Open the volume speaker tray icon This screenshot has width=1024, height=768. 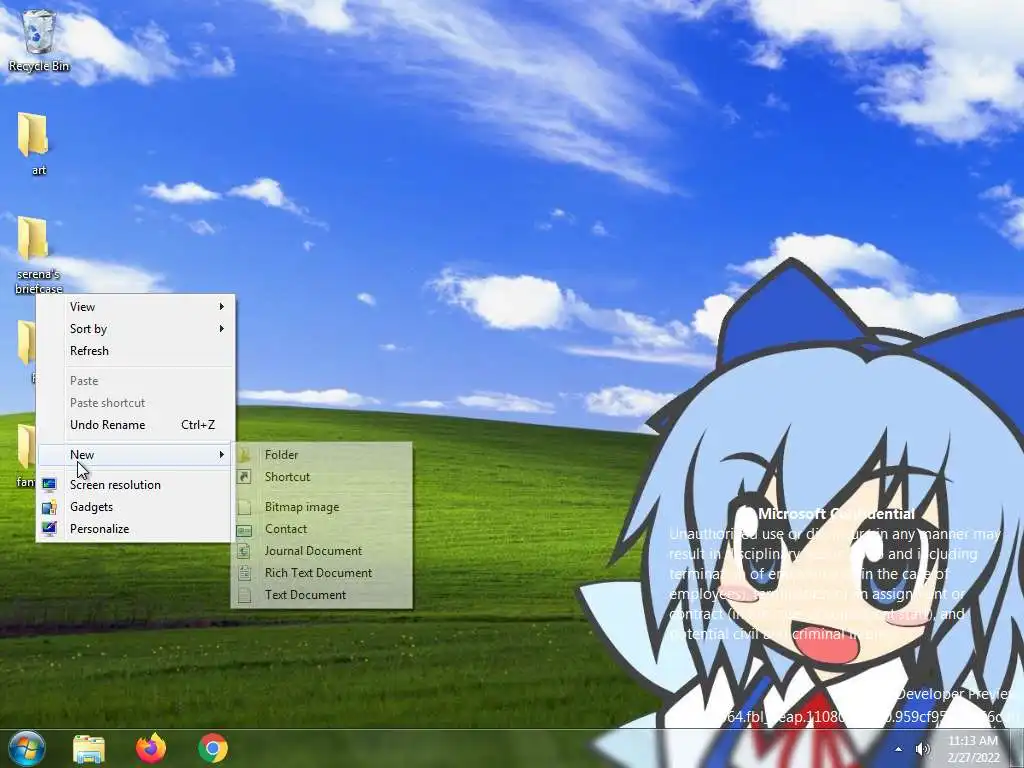[x=923, y=749]
